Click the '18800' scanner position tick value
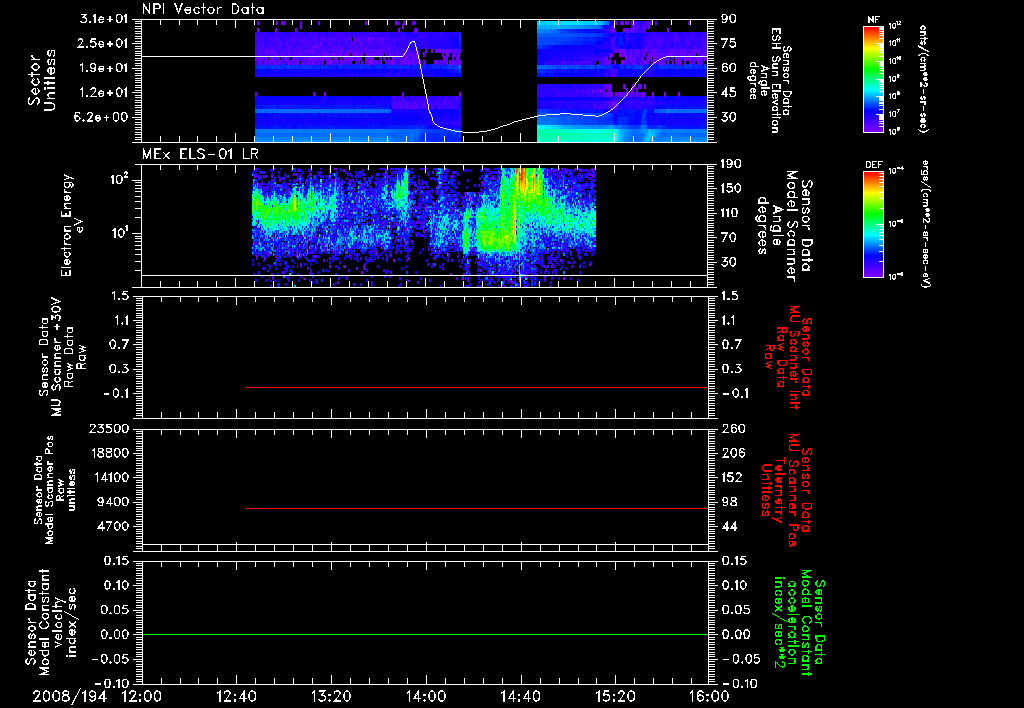This screenshot has height=708, width=1024. [x=109, y=453]
